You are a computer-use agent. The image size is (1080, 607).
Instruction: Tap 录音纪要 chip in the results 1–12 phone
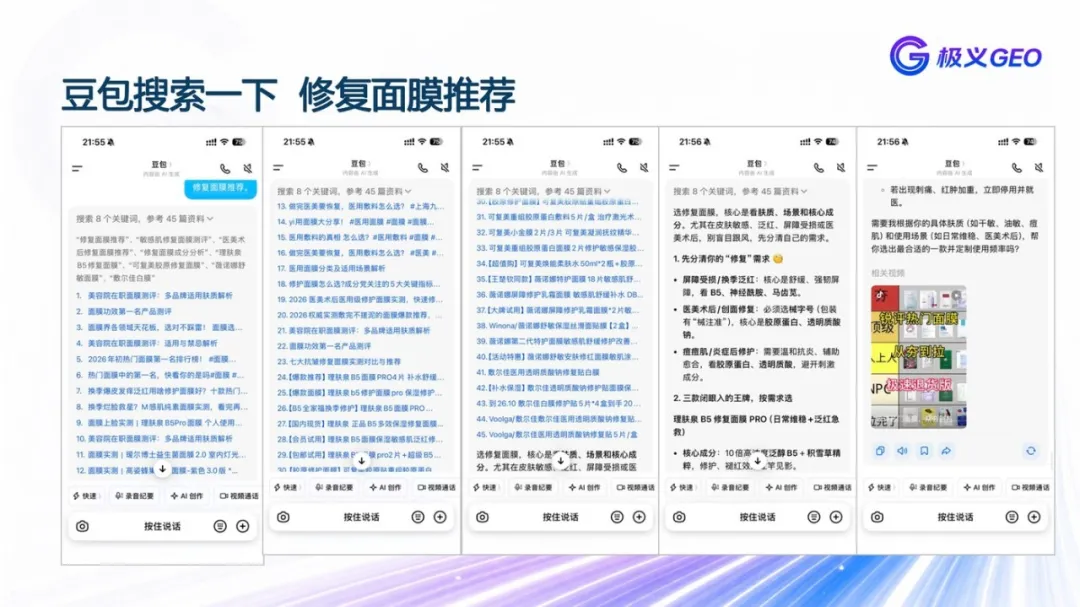(135, 496)
